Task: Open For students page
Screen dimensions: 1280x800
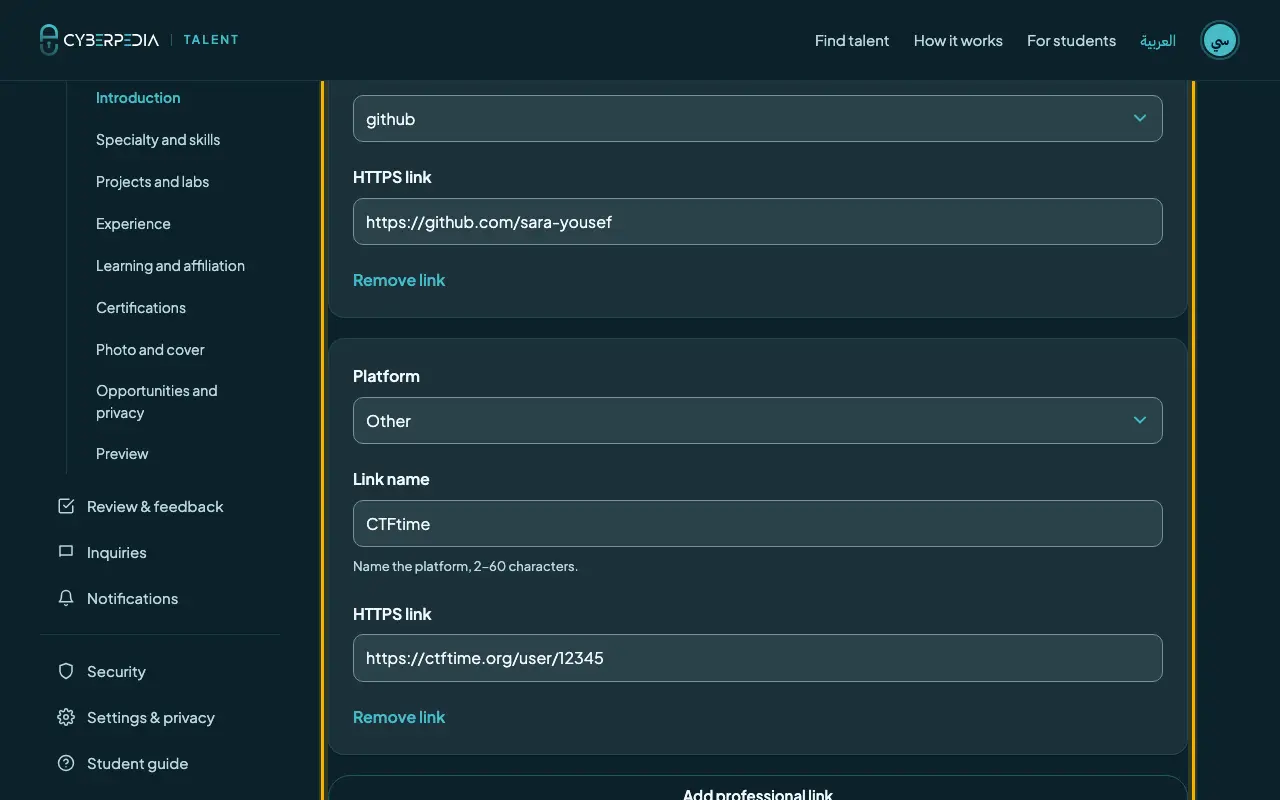Action: 1071,41
